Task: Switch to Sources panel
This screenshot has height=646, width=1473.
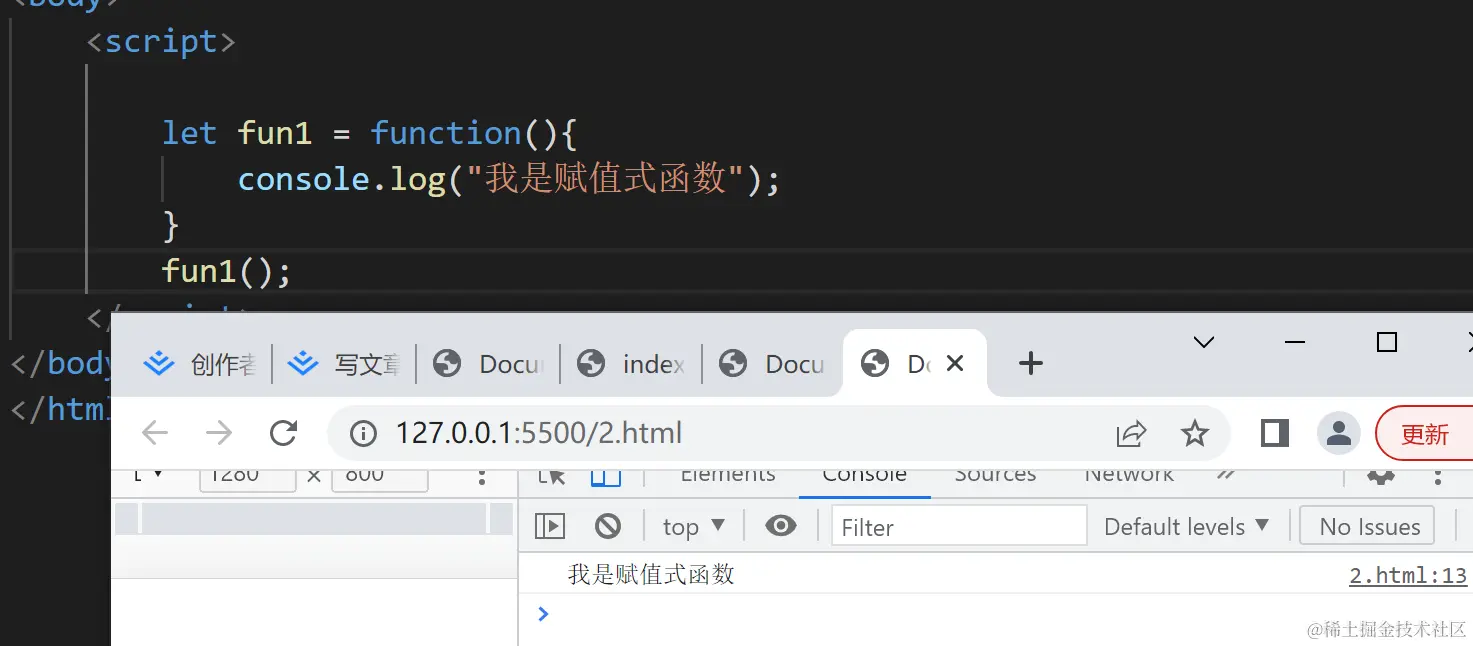Action: point(995,476)
